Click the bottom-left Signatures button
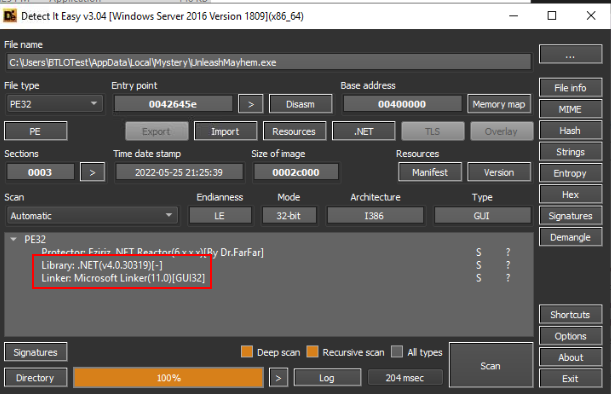 point(35,352)
